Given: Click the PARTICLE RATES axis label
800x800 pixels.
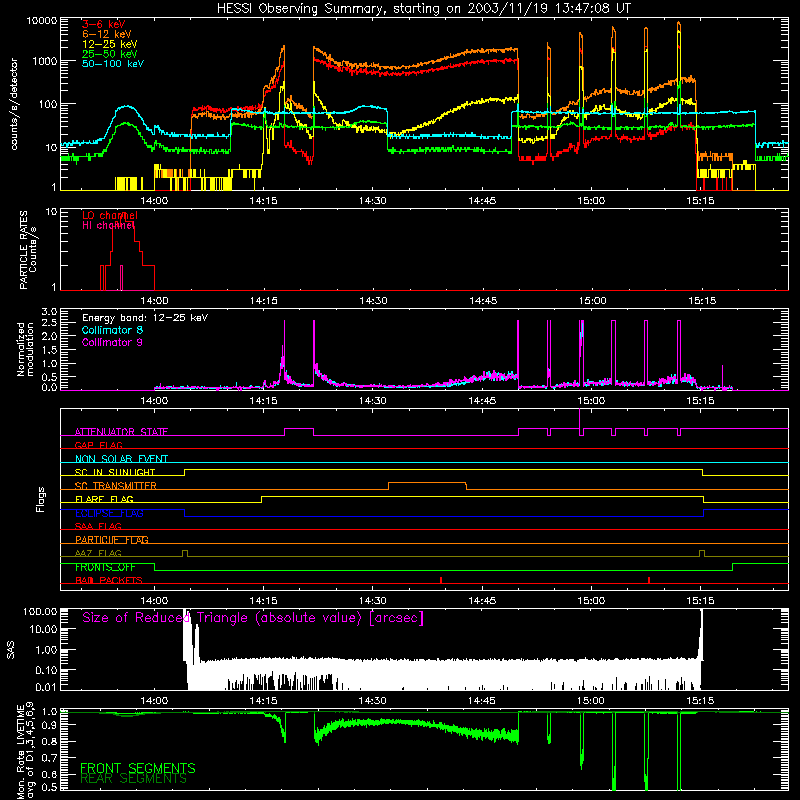Looking at the screenshot, I should pyautogui.click(x=28, y=250).
